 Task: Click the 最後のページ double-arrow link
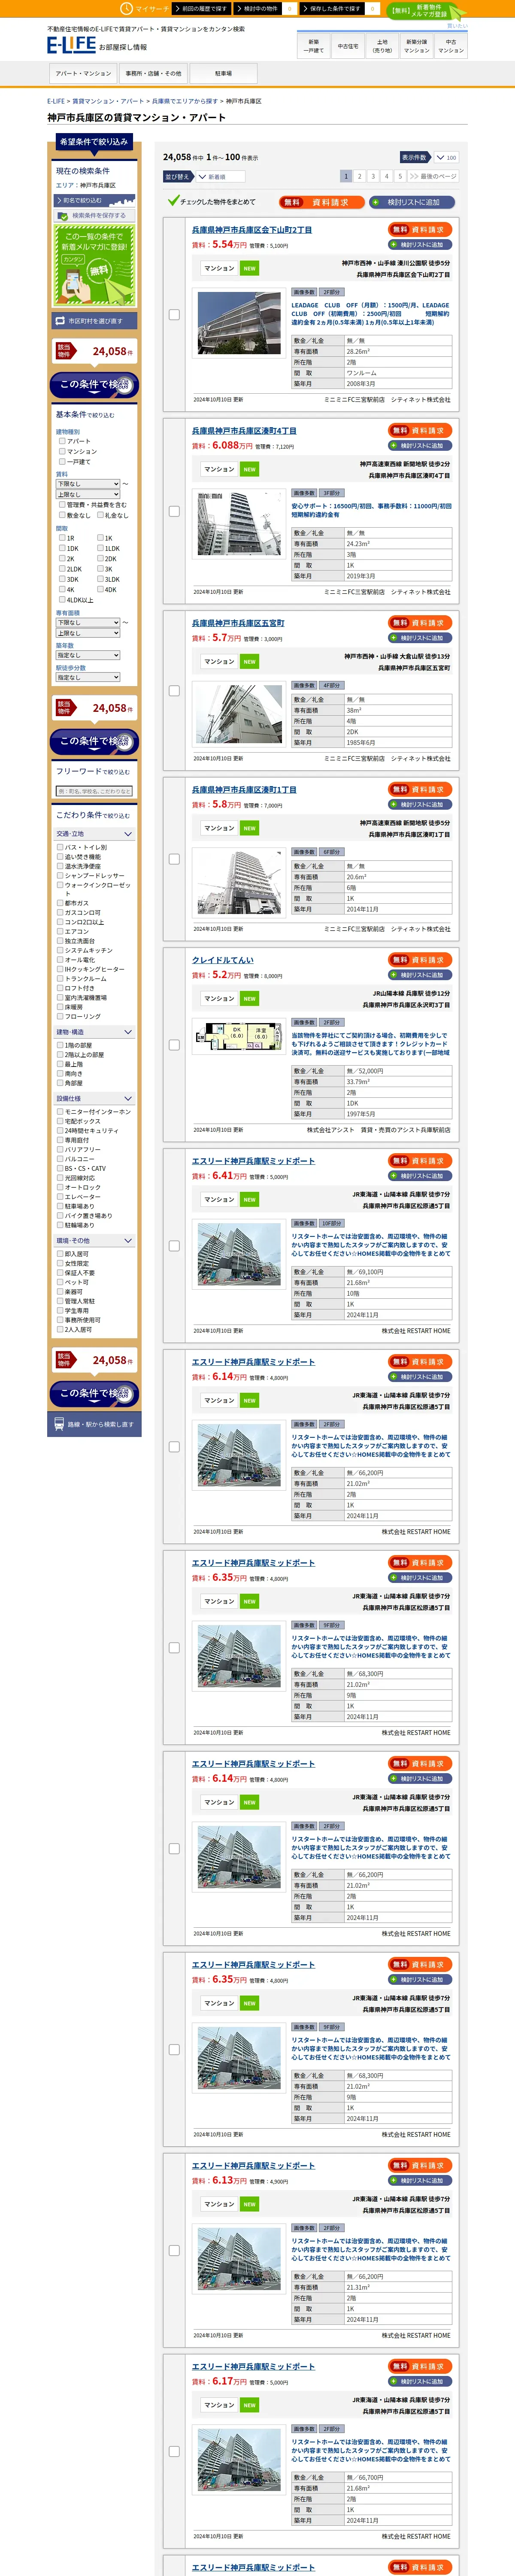point(432,176)
